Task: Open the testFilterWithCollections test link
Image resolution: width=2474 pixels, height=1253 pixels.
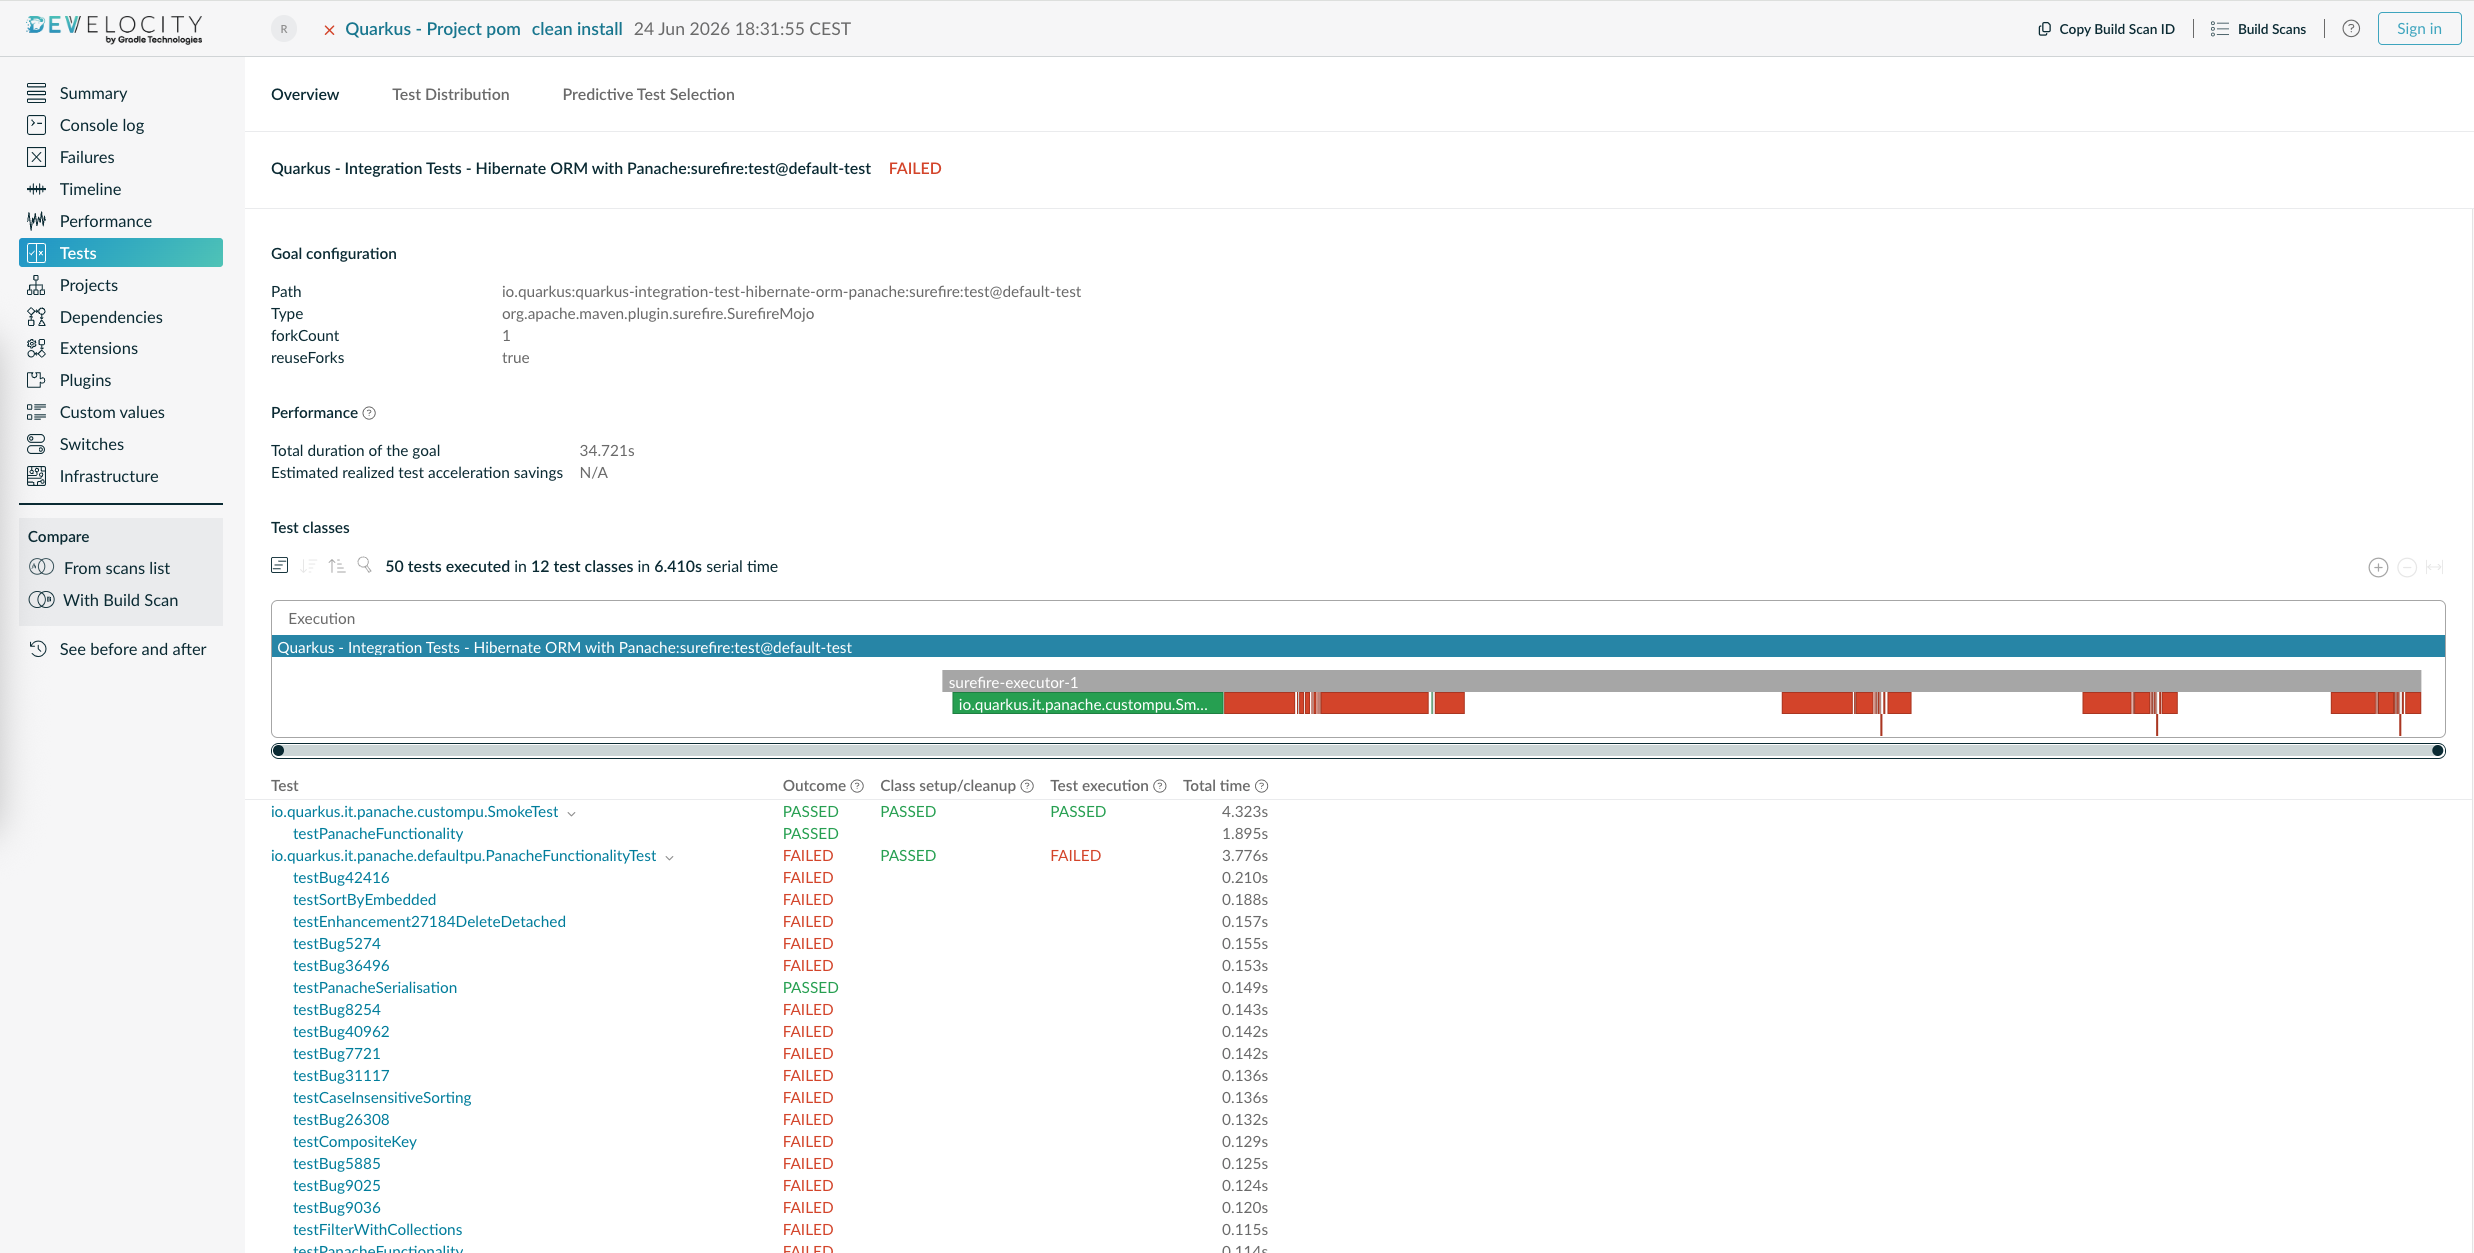Action: [x=378, y=1229]
